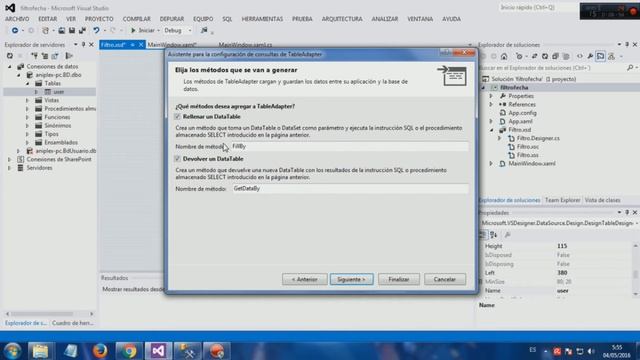Click the home icon in solution explorer
Viewport: 640px width, 360px height.
coord(504,56)
